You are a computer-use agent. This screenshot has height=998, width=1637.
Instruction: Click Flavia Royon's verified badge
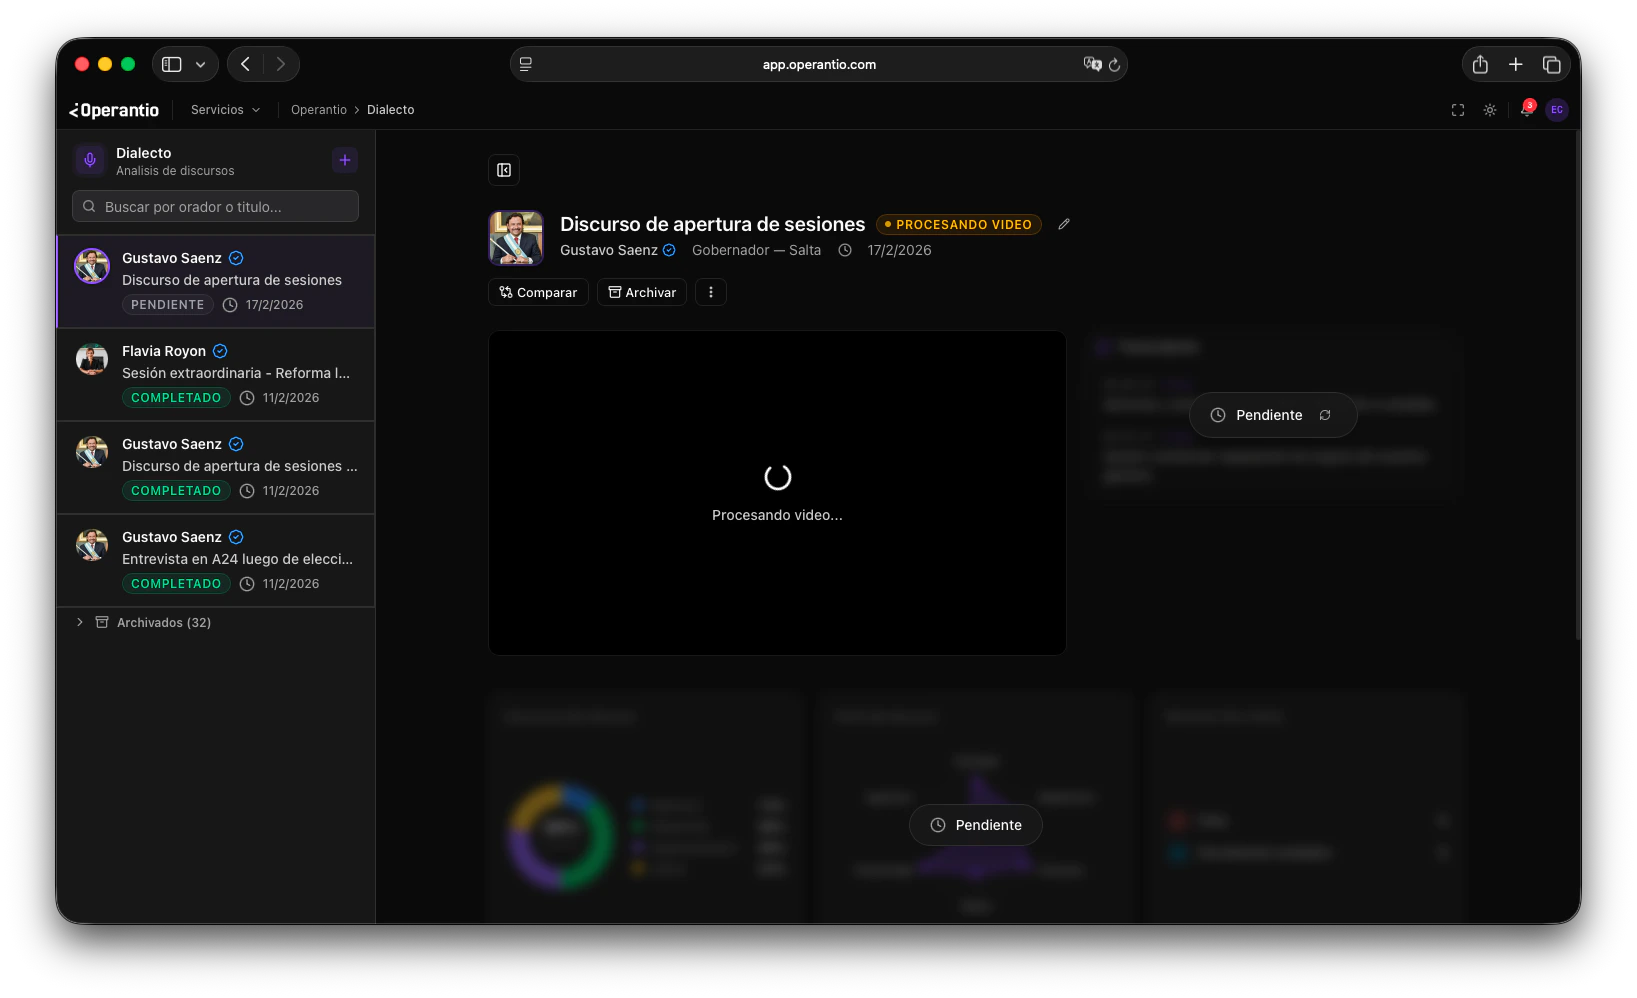click(x=220, y=351)
